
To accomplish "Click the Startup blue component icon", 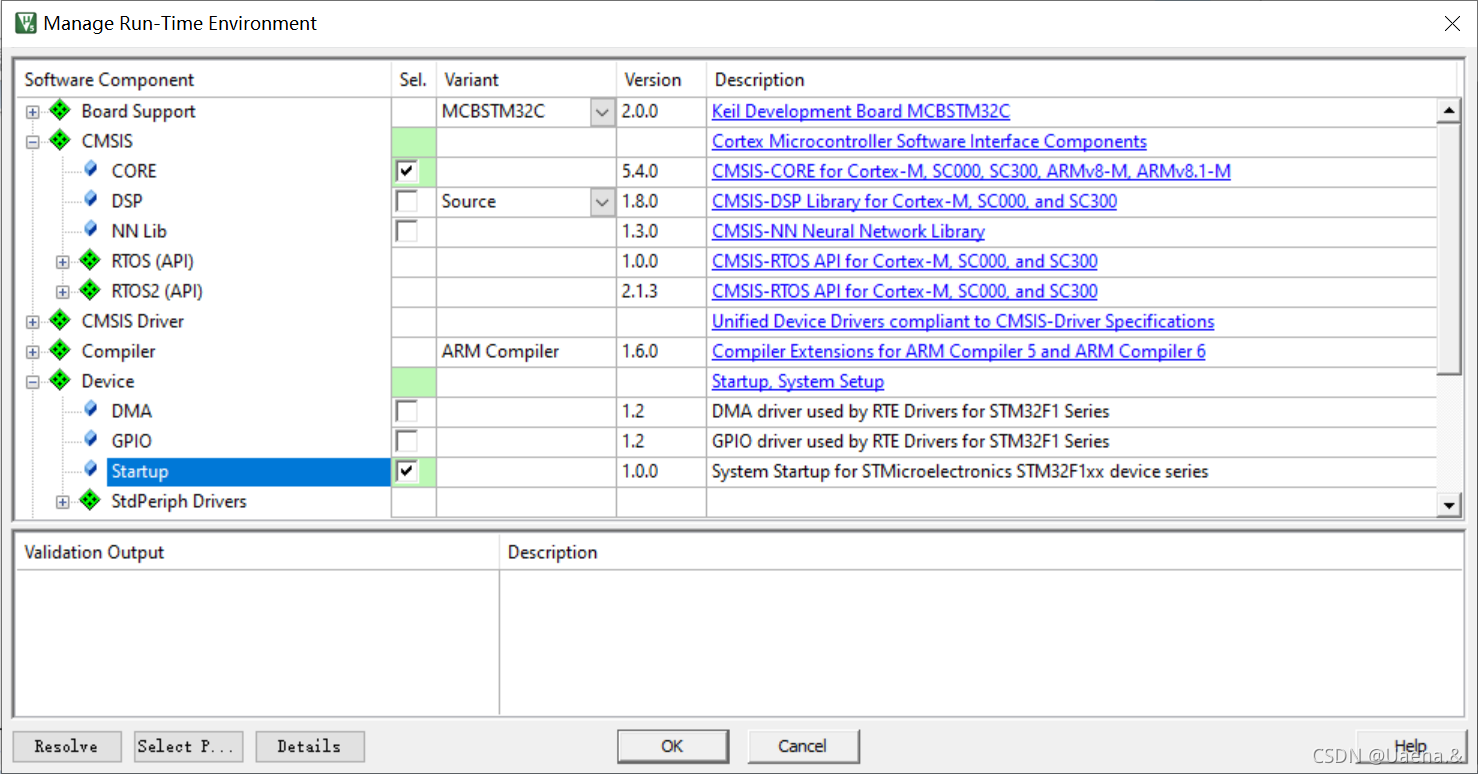I will 91,470.
